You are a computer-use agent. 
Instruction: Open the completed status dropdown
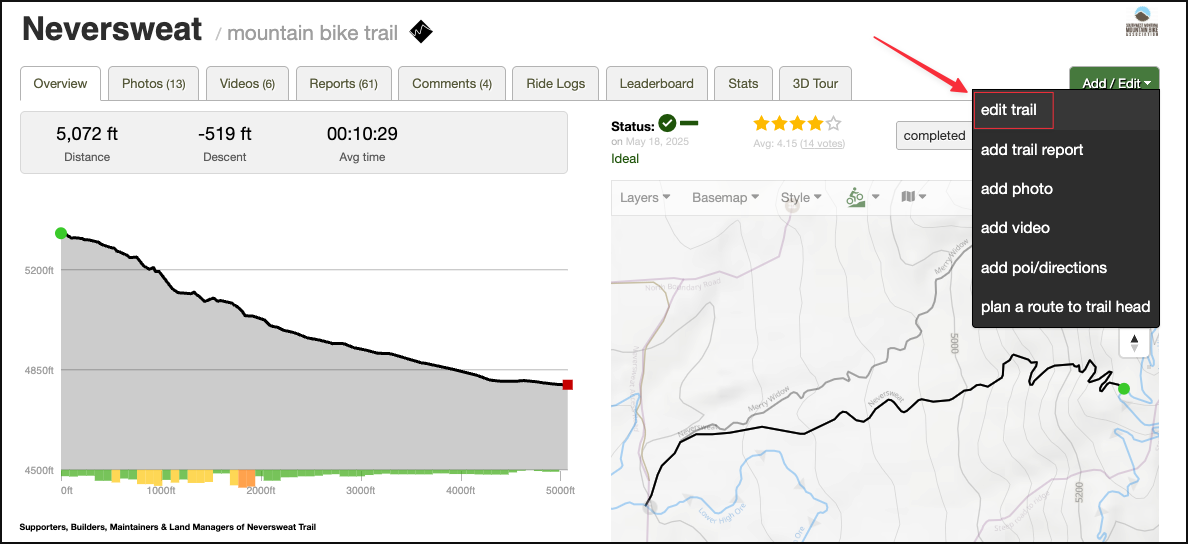tap(934, 136)
